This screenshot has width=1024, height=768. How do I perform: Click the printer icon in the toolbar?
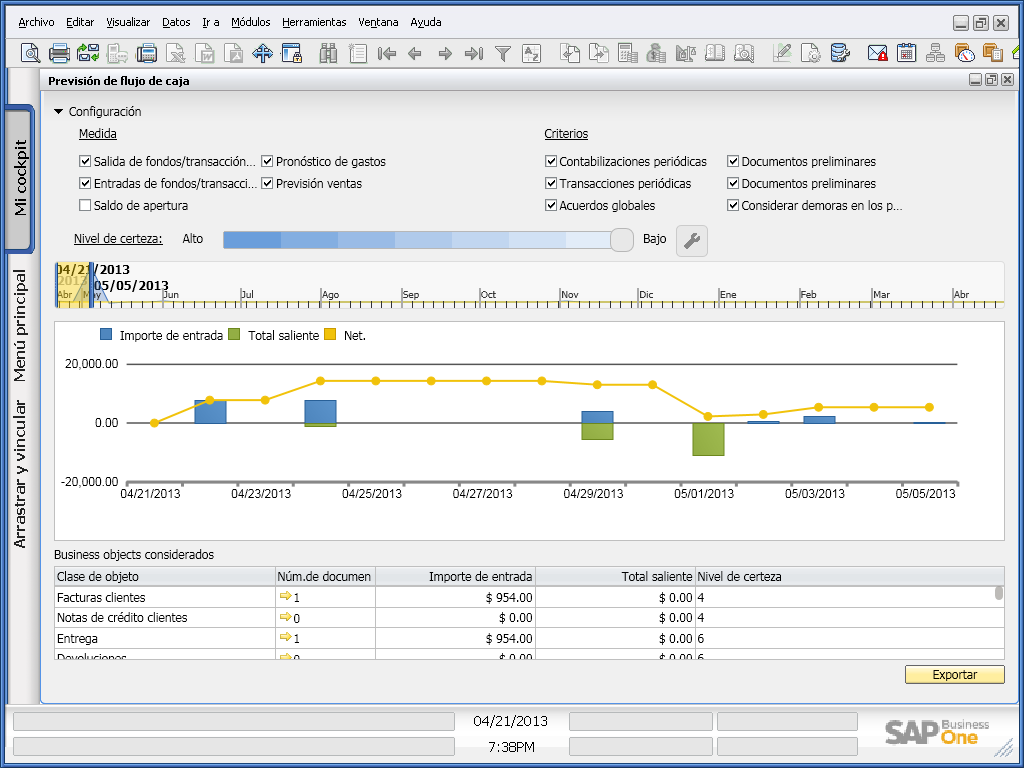pos(59,53)
